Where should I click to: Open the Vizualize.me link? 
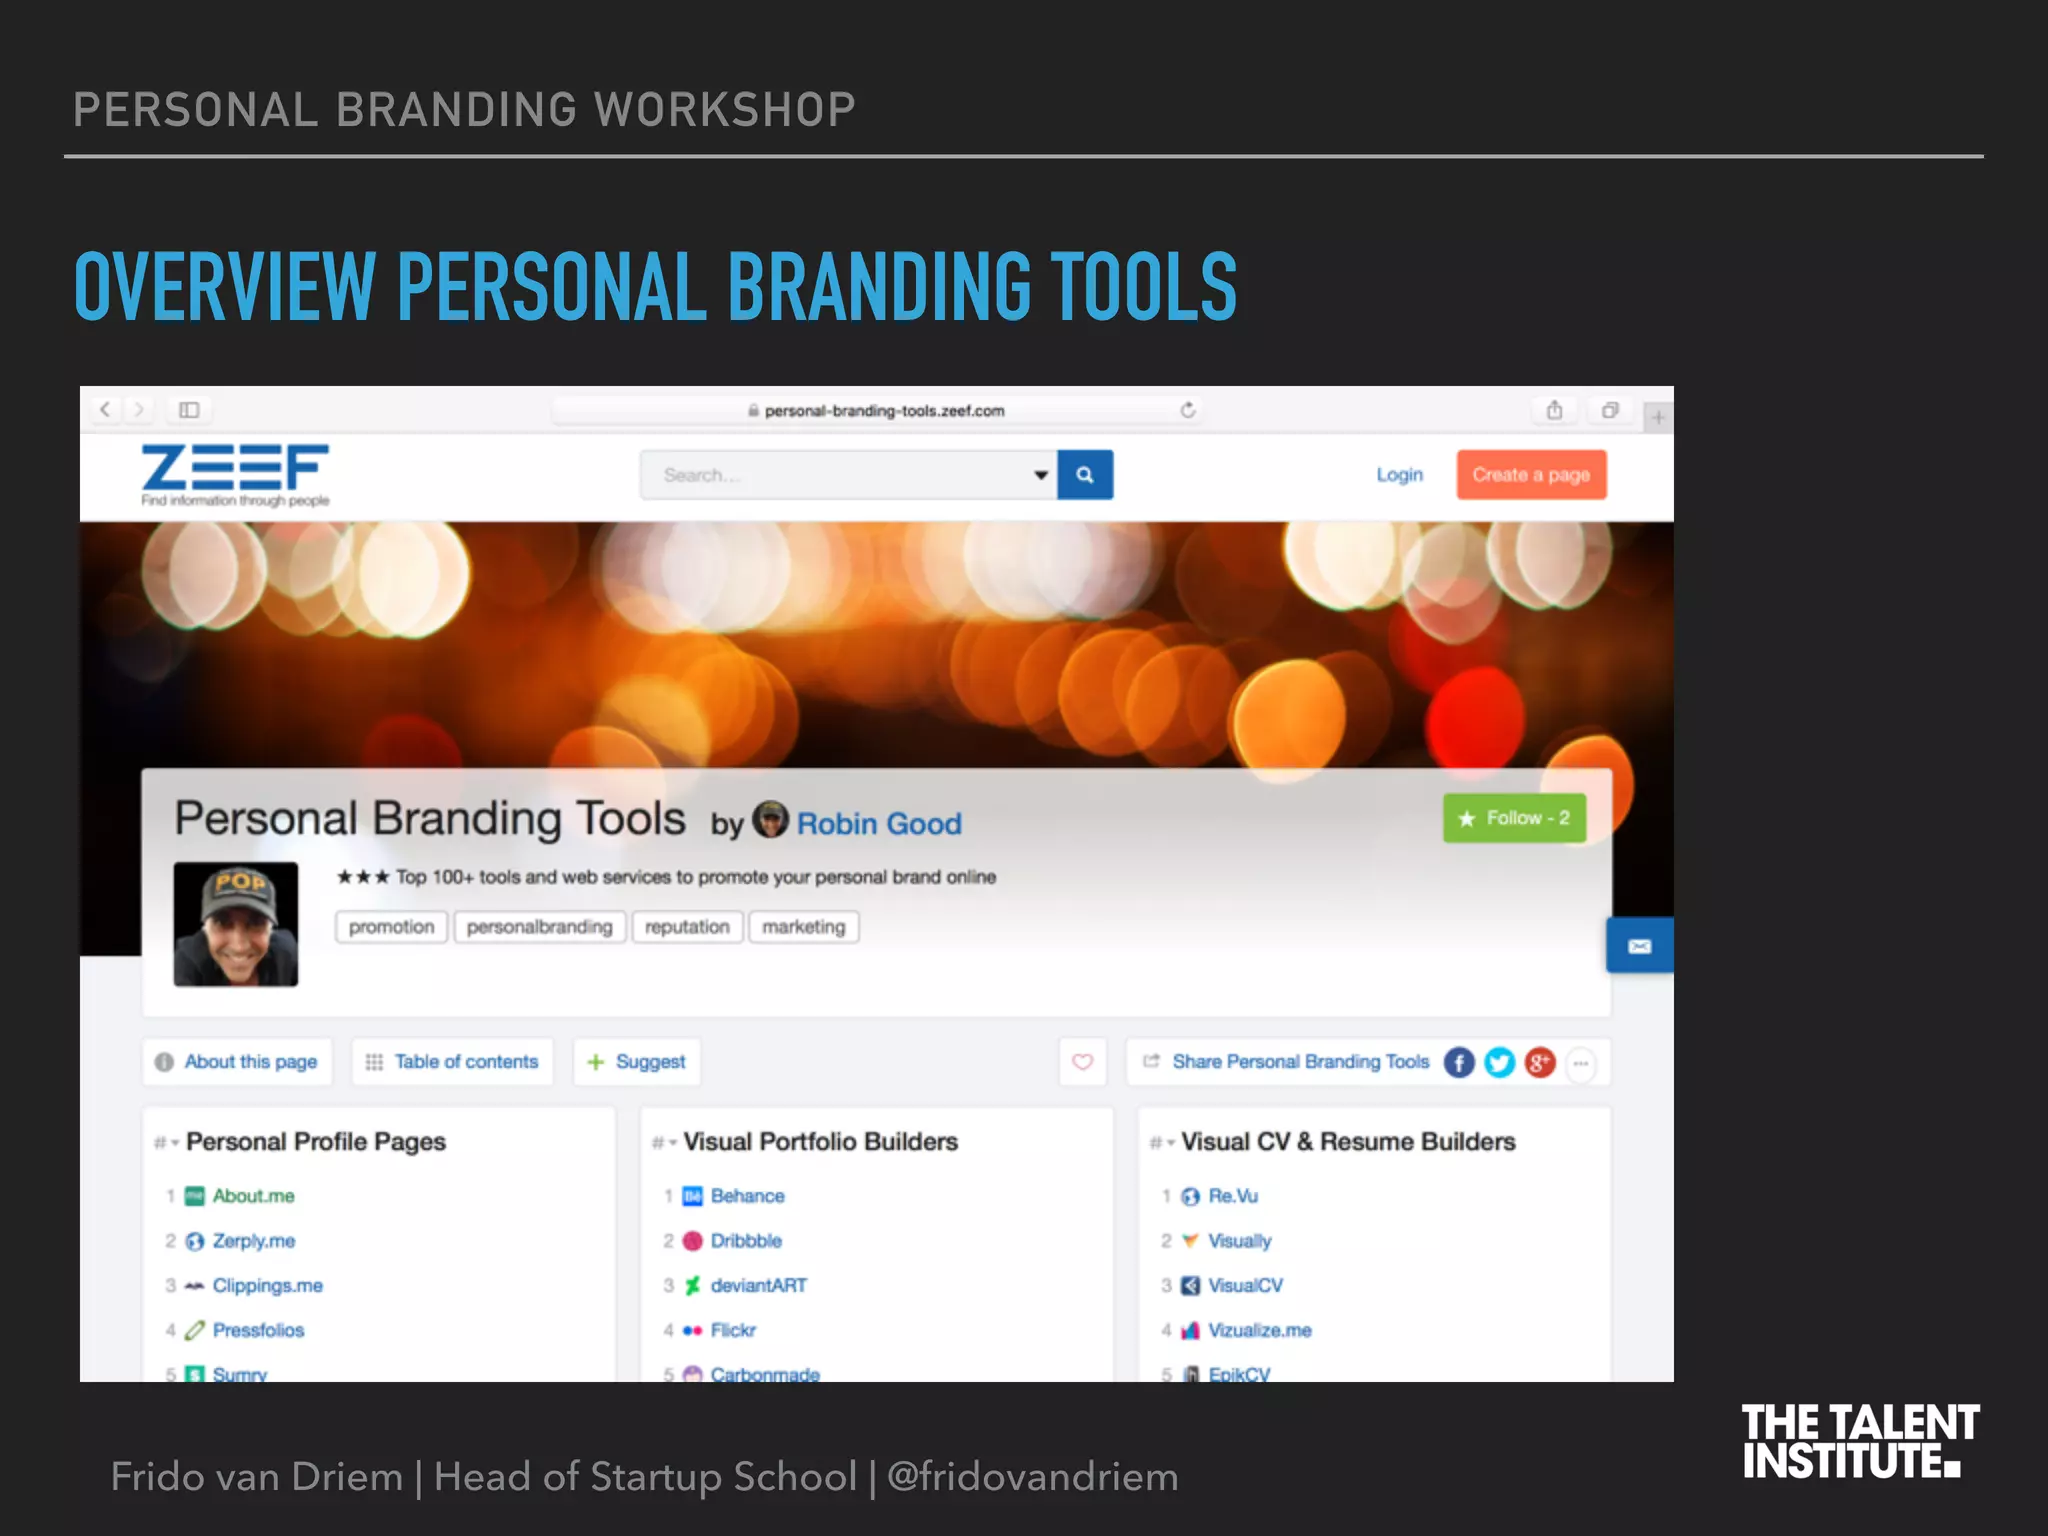point(1259,1330)
